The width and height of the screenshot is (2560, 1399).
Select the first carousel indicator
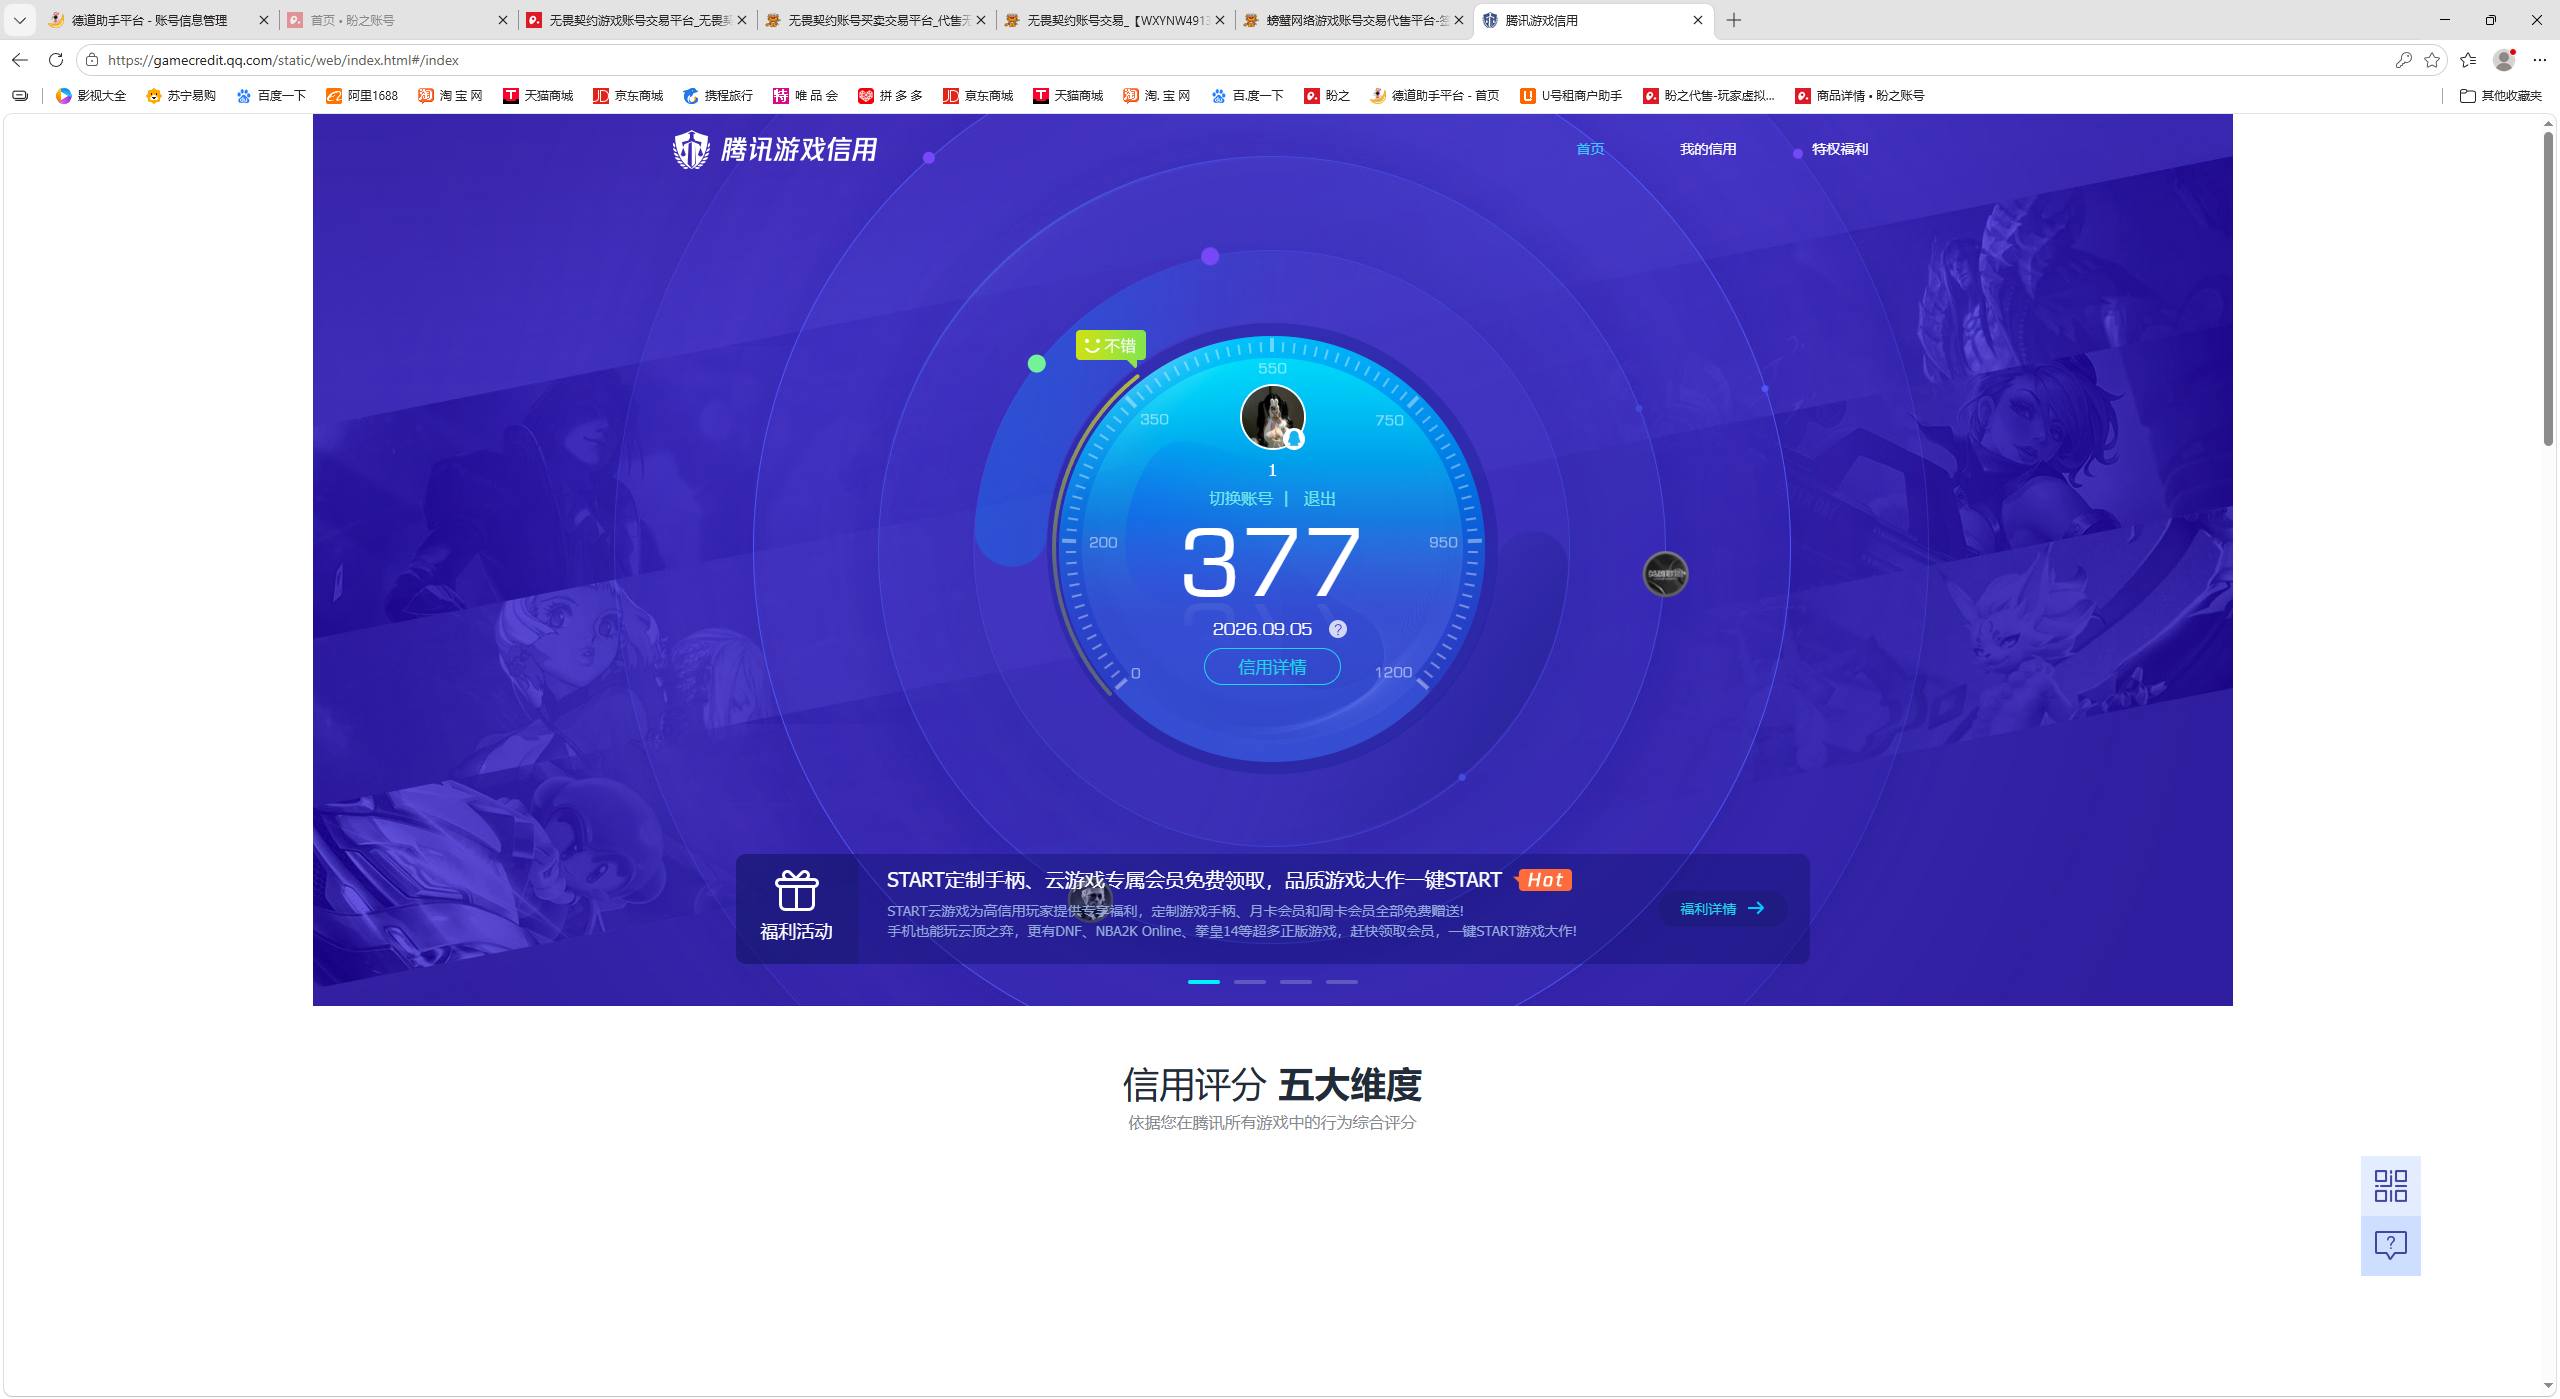pos(1204,982)
